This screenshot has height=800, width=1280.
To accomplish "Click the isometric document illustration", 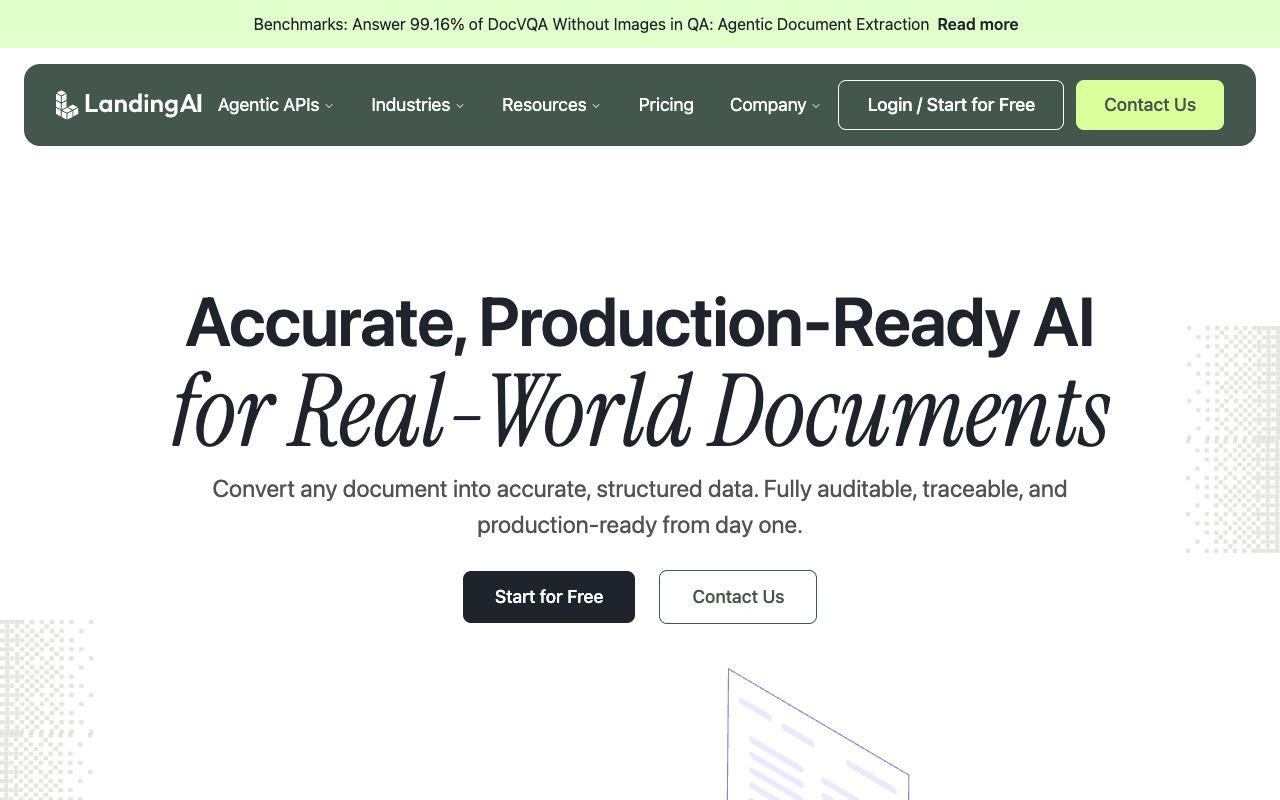I will [x=818, y=735].
